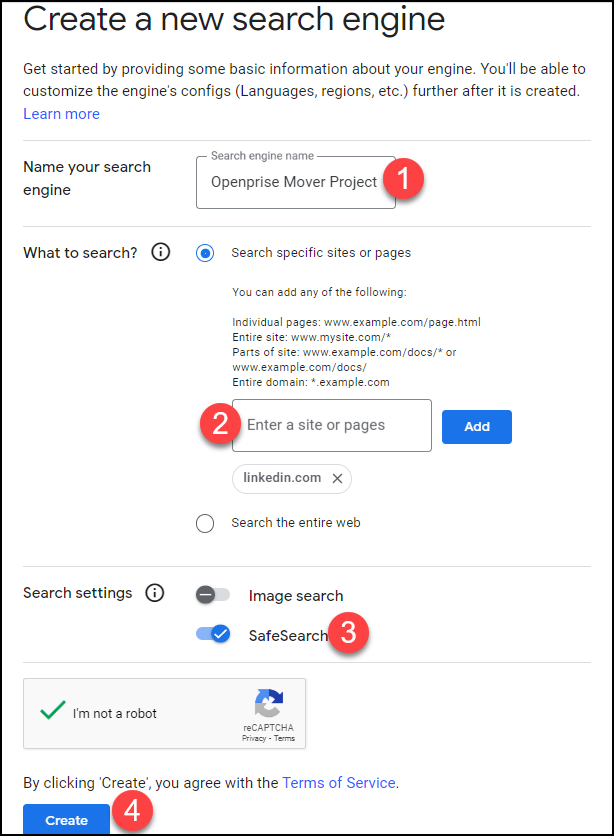Click the reCAPTCHA logo icon
Viewport: 614px width, 836px height.
coord(268,704)
